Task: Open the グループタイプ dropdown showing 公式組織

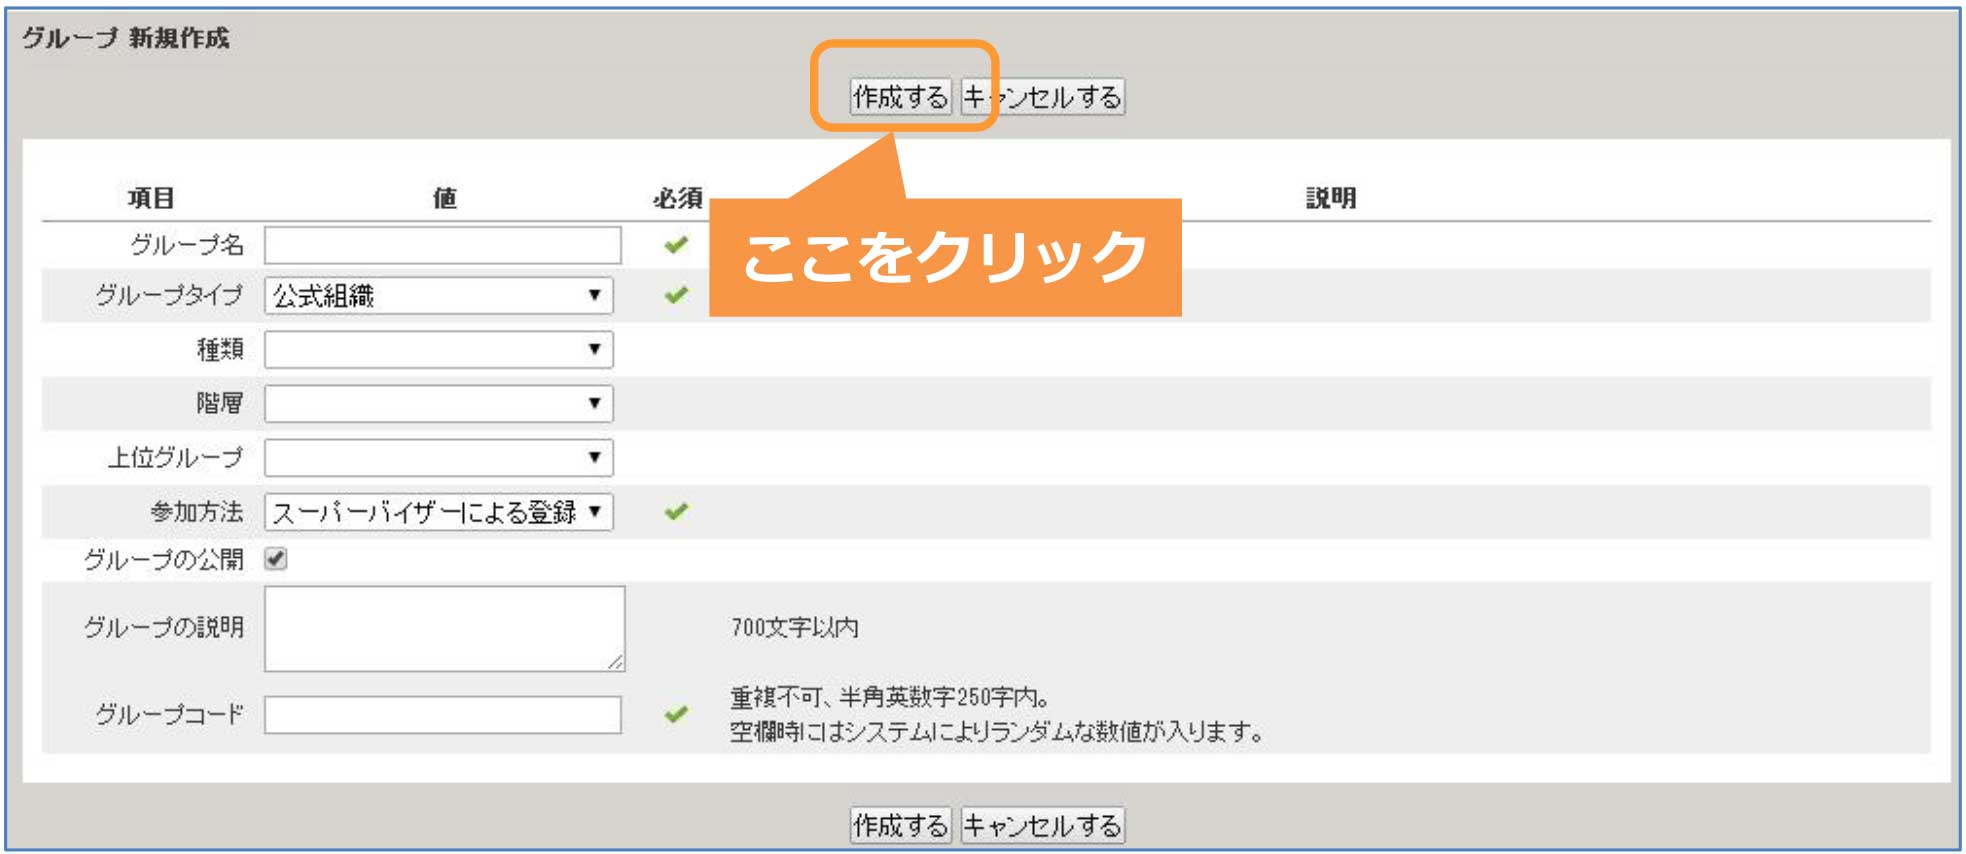Action: [x=438, y=296]
